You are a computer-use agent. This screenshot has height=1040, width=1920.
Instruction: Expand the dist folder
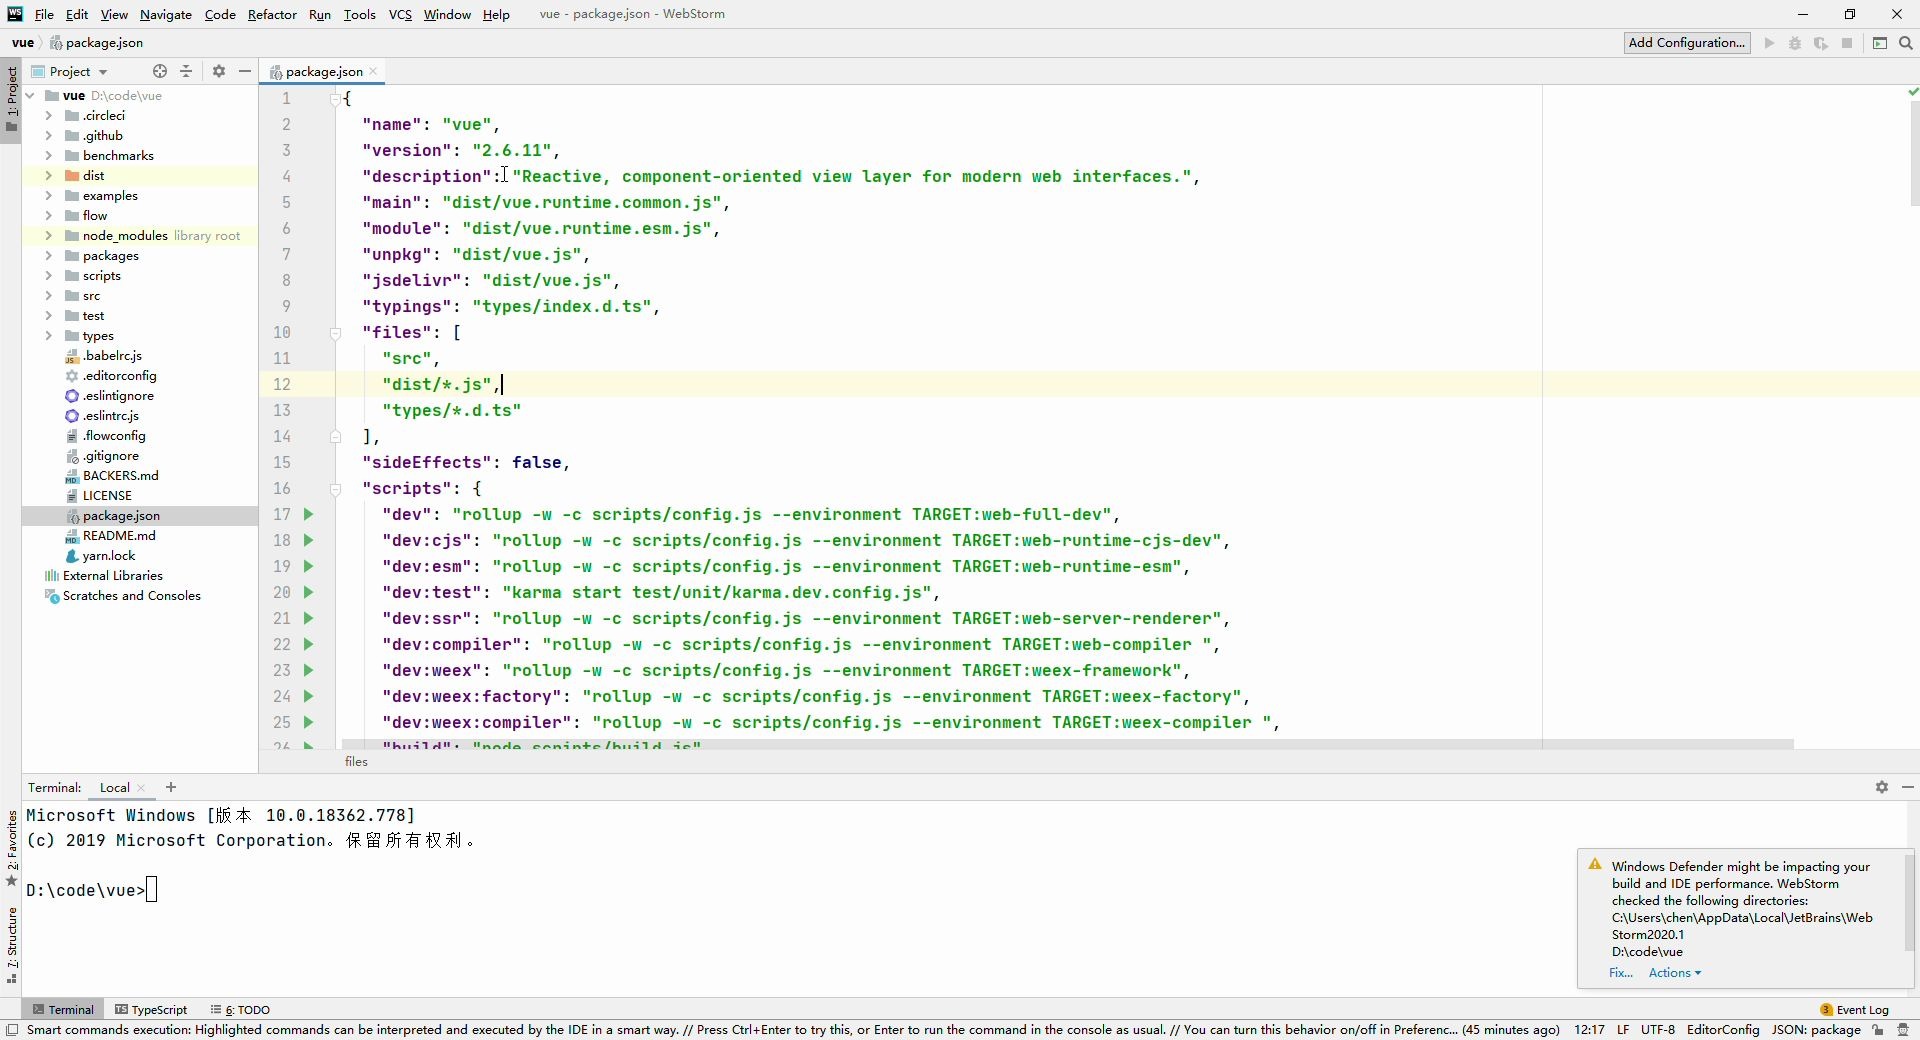(48, 176)
